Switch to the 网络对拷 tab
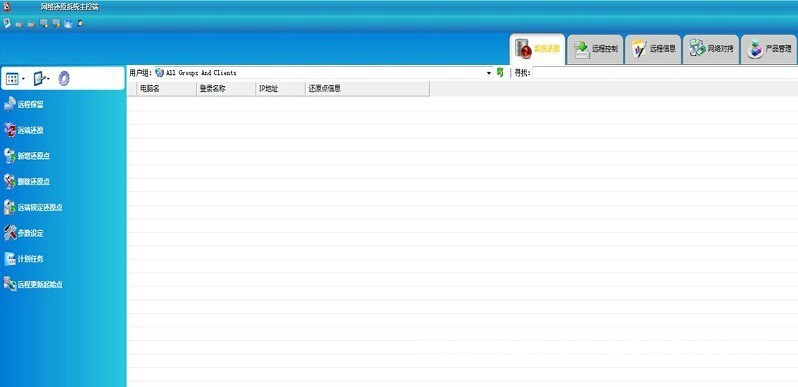Screen dimensions: 798x387 711,49
